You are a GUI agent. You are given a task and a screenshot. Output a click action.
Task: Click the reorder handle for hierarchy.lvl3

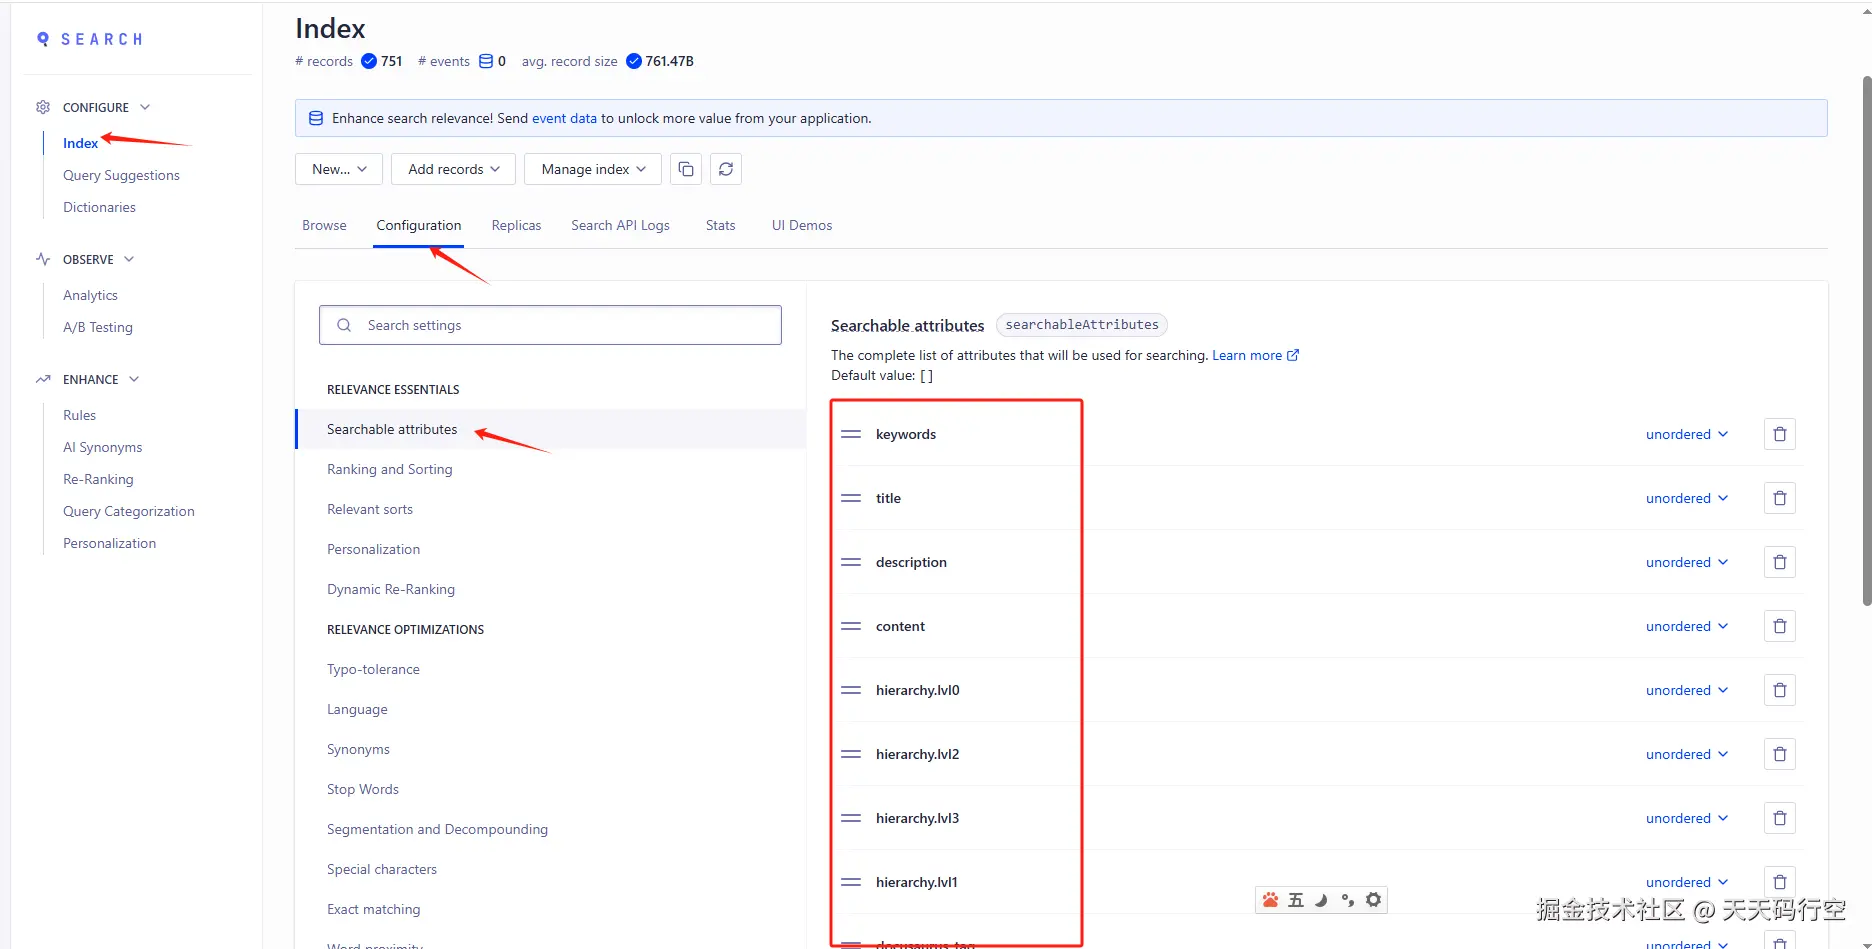[x=851, y=818]
